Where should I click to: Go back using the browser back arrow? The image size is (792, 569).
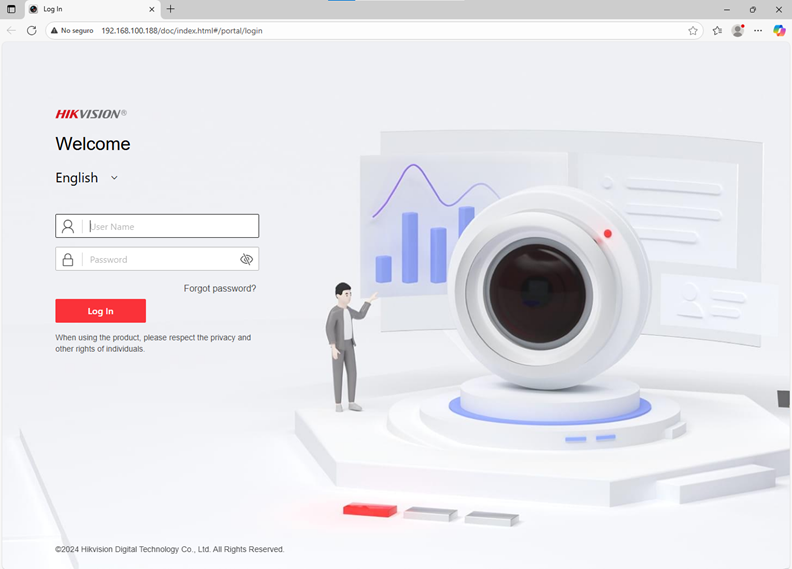coord(11,31)
